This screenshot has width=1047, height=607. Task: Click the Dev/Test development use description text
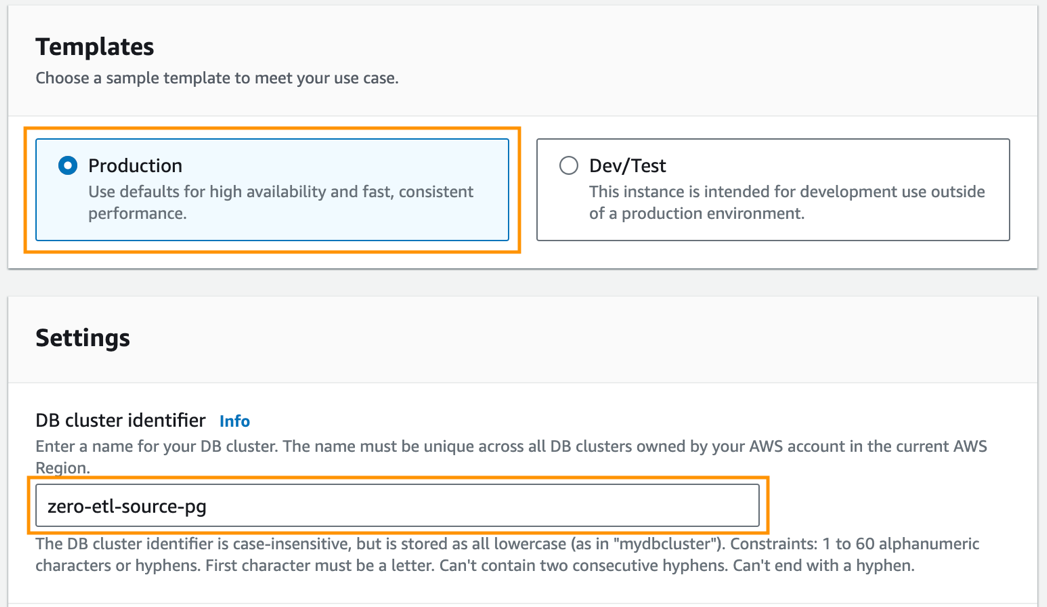click(786, 202)
